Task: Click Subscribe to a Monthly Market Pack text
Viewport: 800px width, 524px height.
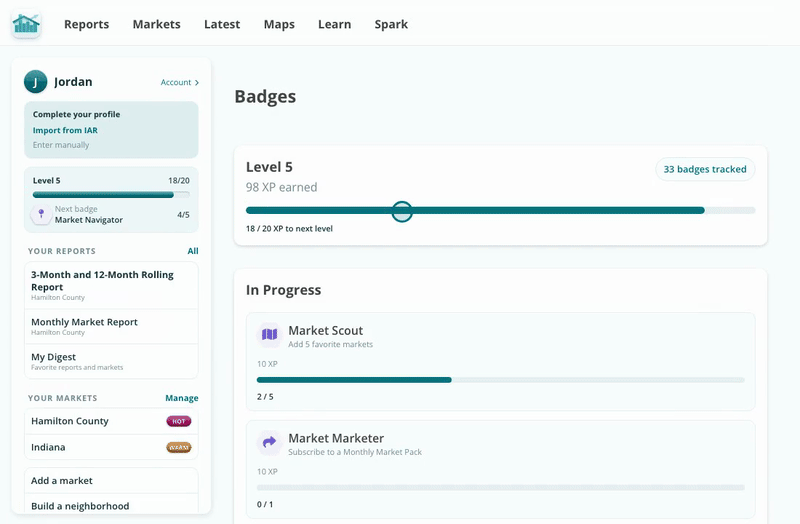Action: [x=355, y=452]
